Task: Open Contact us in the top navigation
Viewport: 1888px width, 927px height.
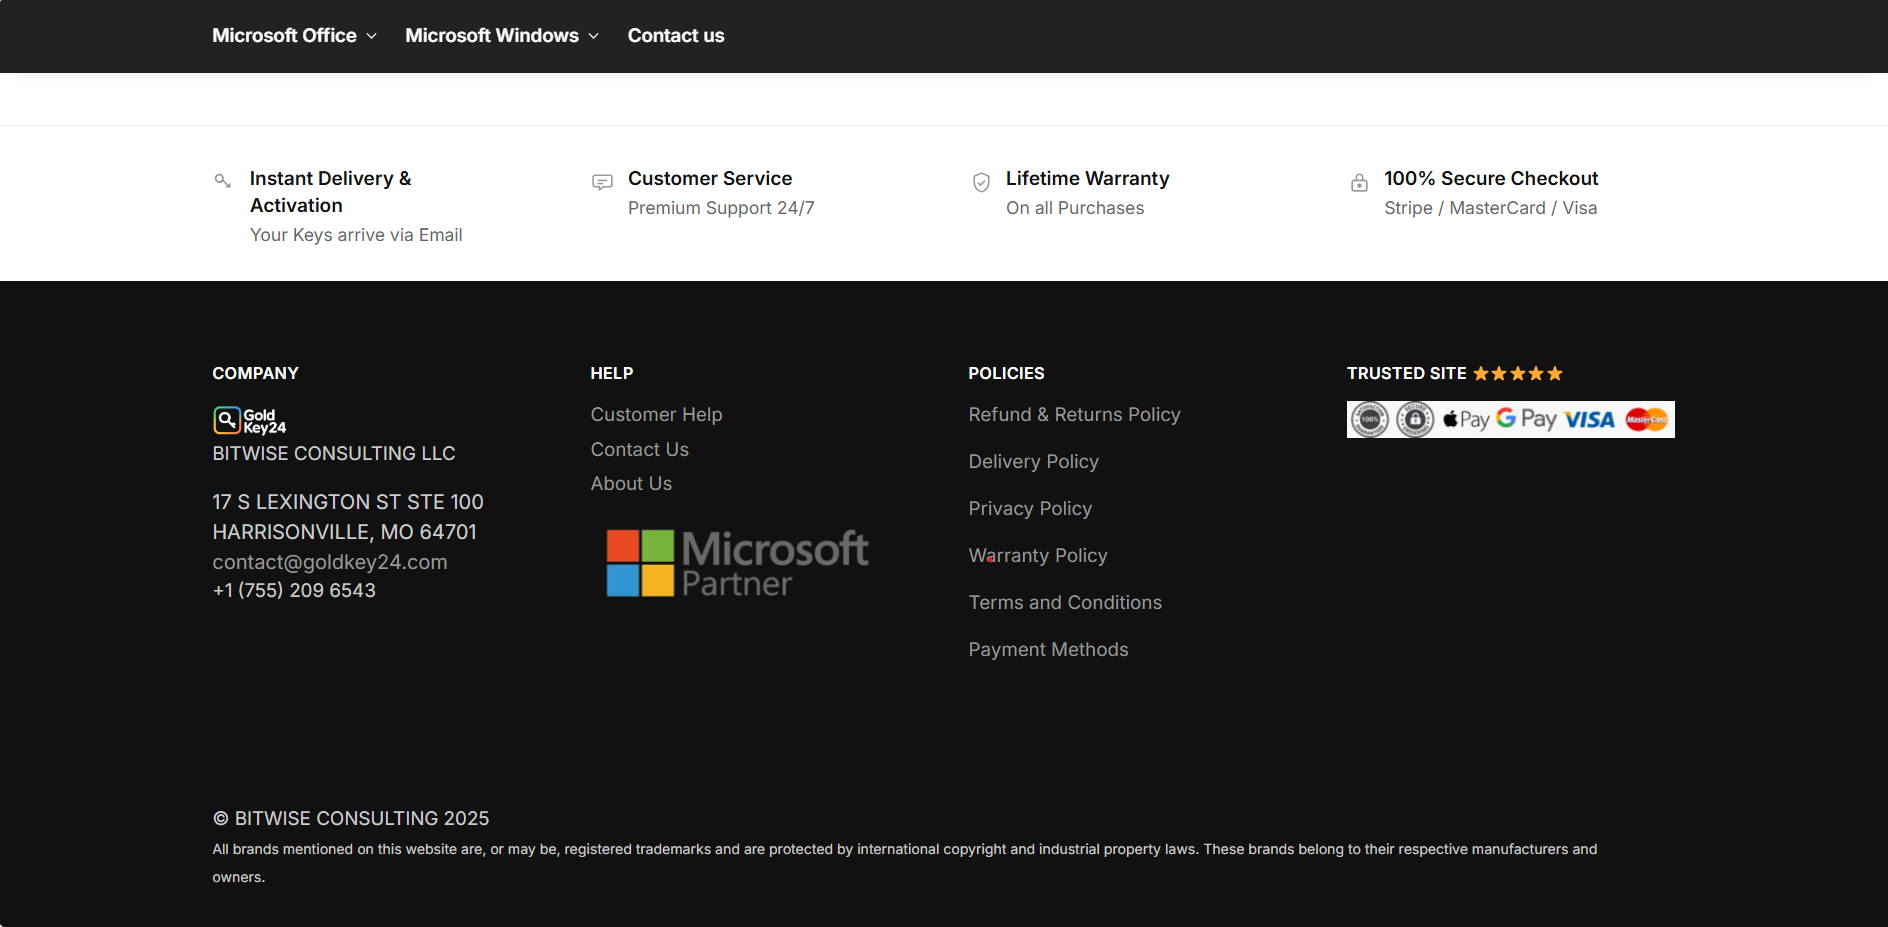Action: [x=676, y=35]
